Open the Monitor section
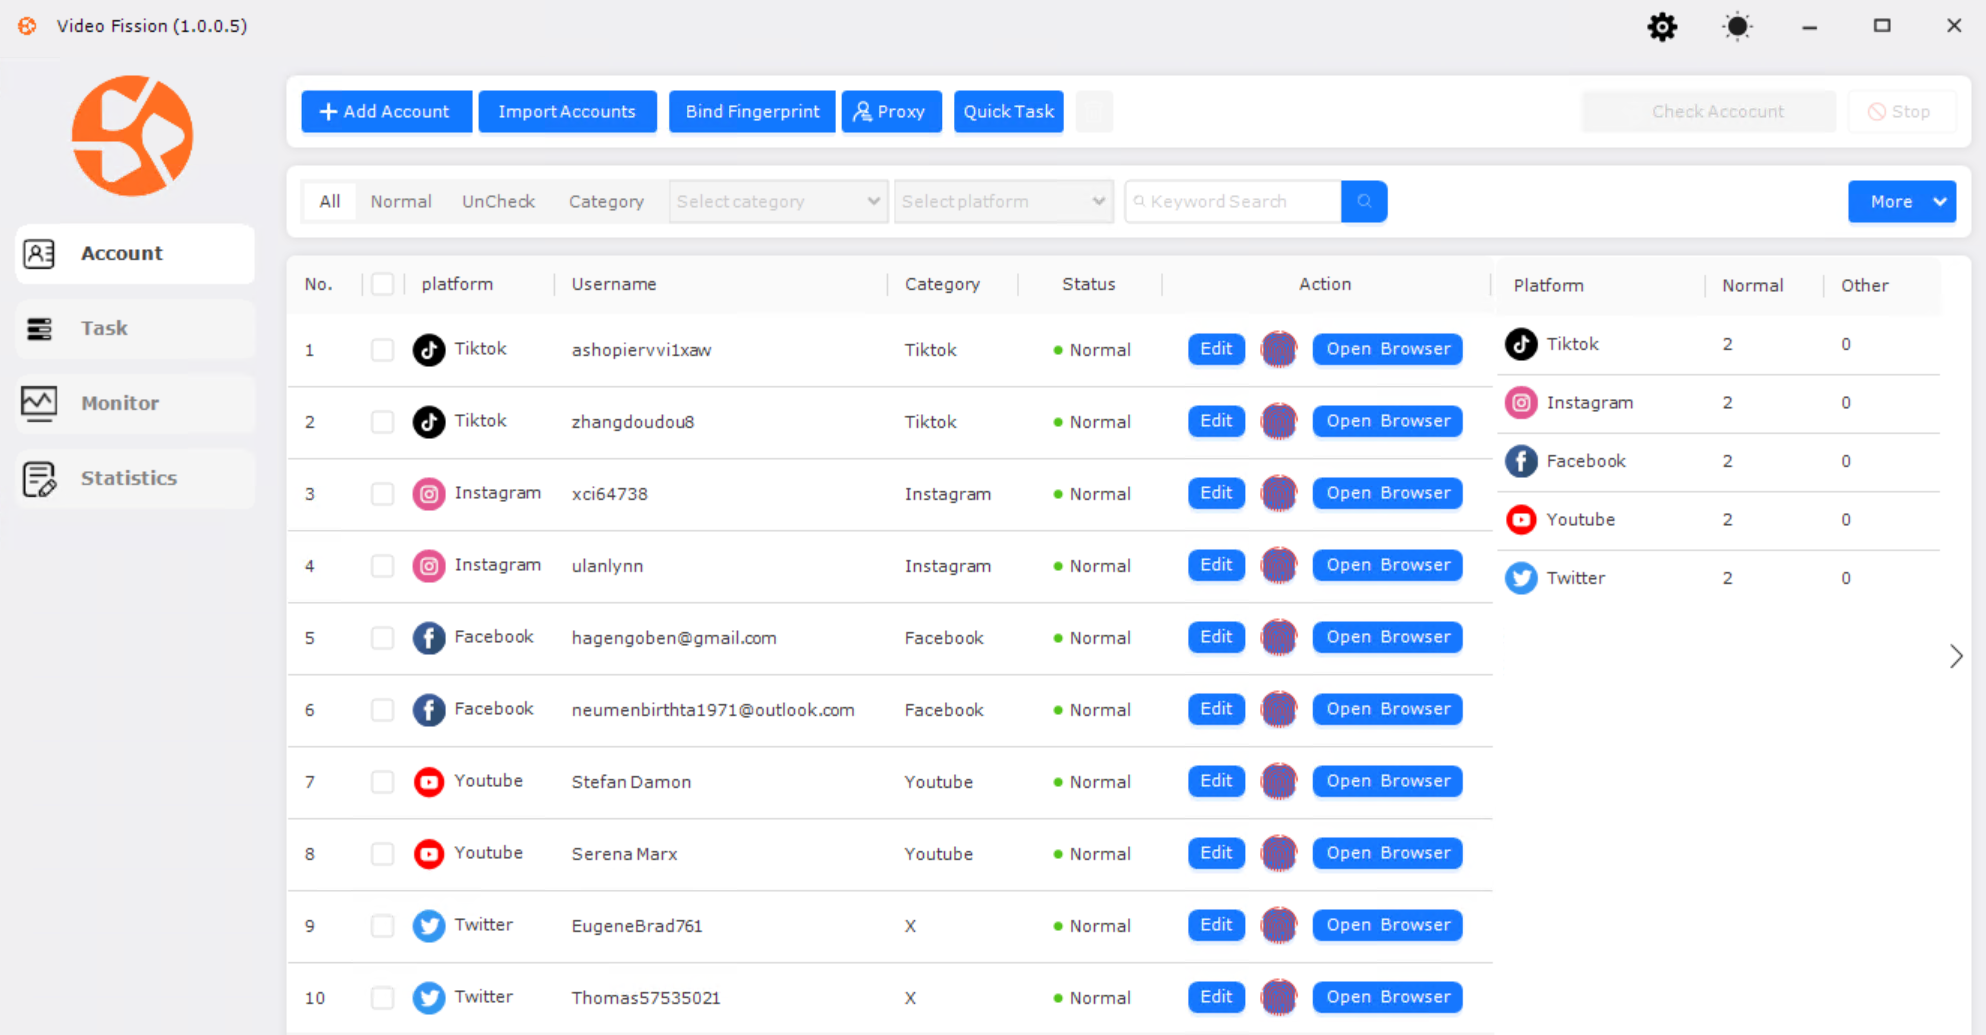The image size is (1986, 1035). (x=135, y=404)
